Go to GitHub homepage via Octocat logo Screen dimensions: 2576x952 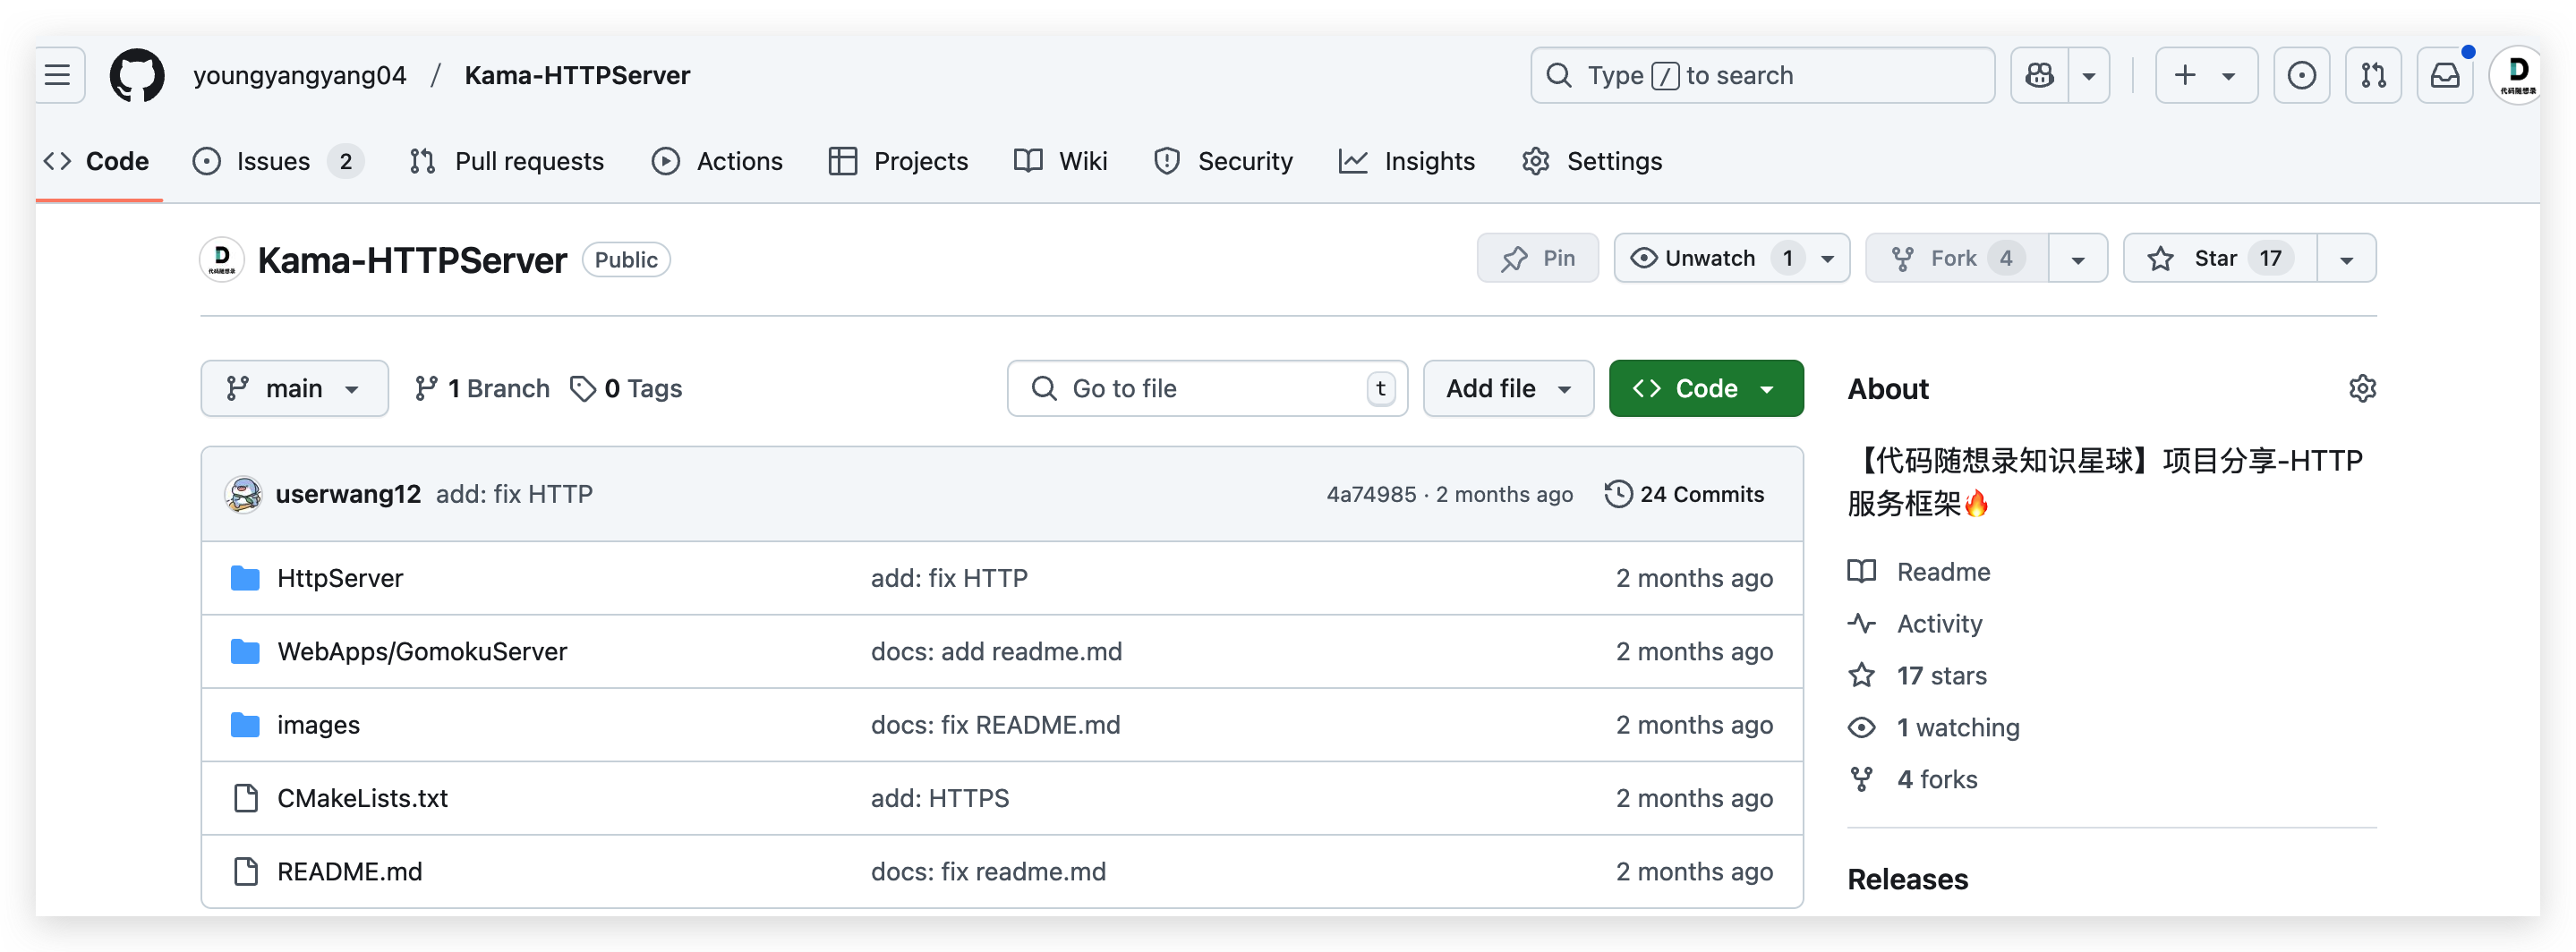click(x=137, y=75)
